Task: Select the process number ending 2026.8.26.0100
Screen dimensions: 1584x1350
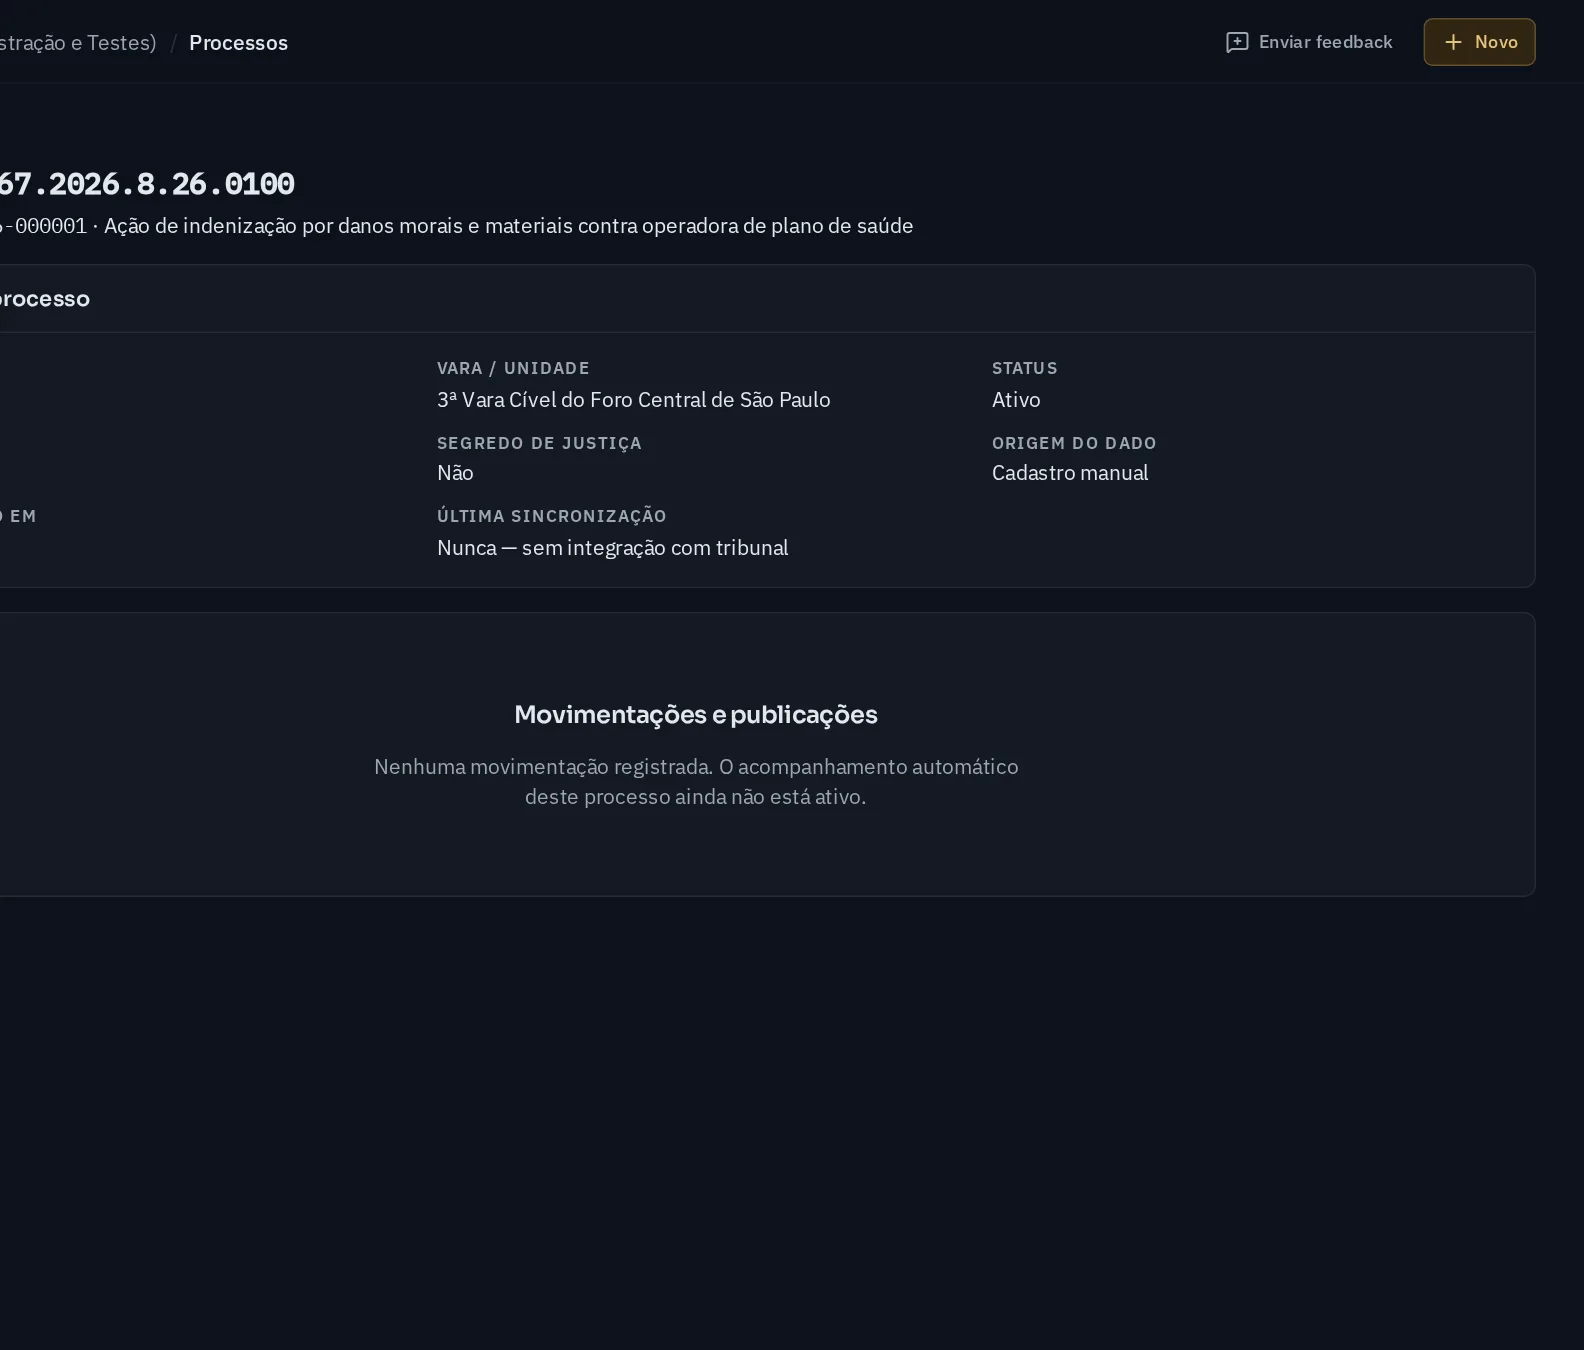Action: (x=146, y=184)
